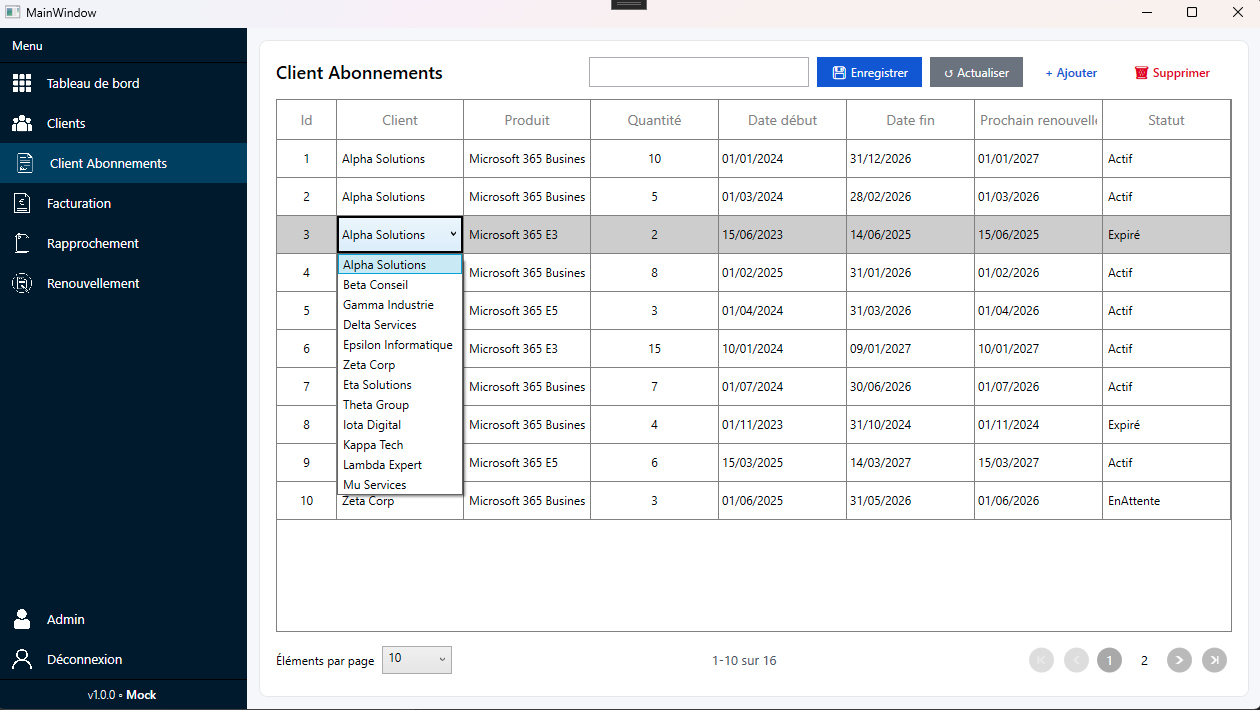
Task: Go to the previous page arrow
Action: coord(1076,660)
